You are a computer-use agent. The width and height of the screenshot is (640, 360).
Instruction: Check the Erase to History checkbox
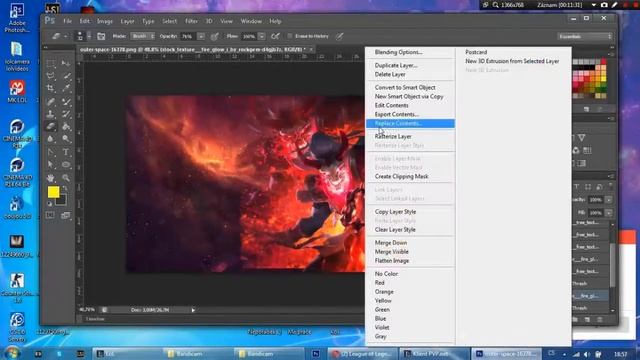coord(289,36)
